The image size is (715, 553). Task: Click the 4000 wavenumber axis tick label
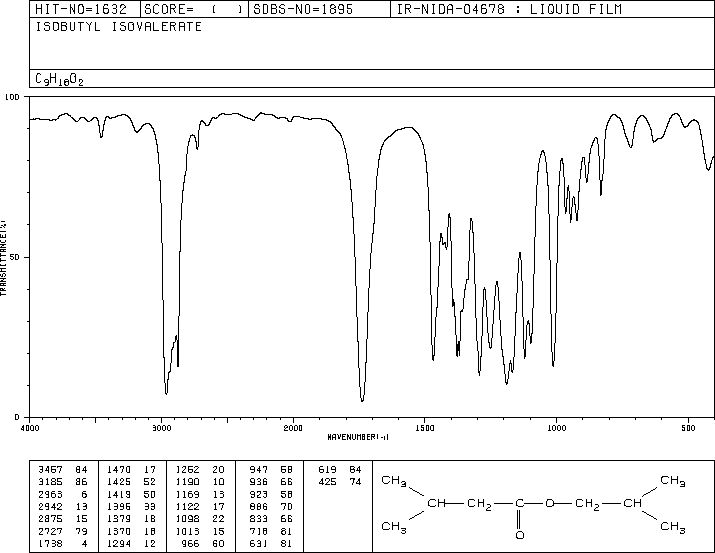coord(30,428)
